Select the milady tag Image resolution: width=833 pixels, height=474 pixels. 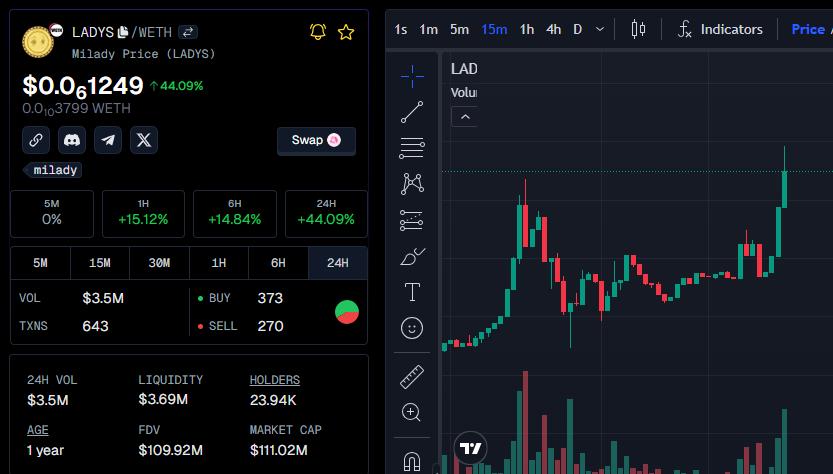tap(52, 170)
